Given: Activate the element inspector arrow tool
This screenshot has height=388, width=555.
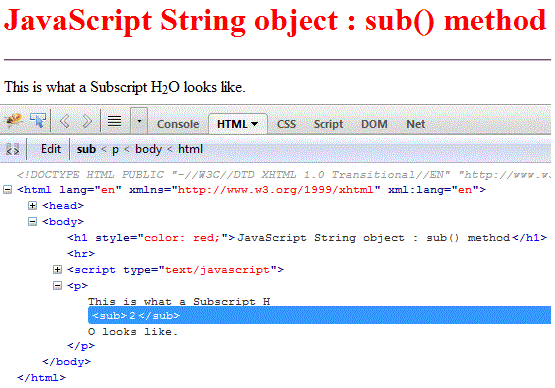Looking at the screenshot, I should click(x=38, y=120).
